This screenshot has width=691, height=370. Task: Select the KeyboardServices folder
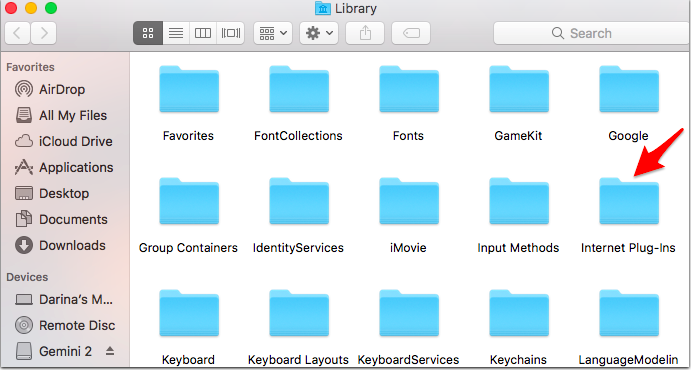click(409, 313)
